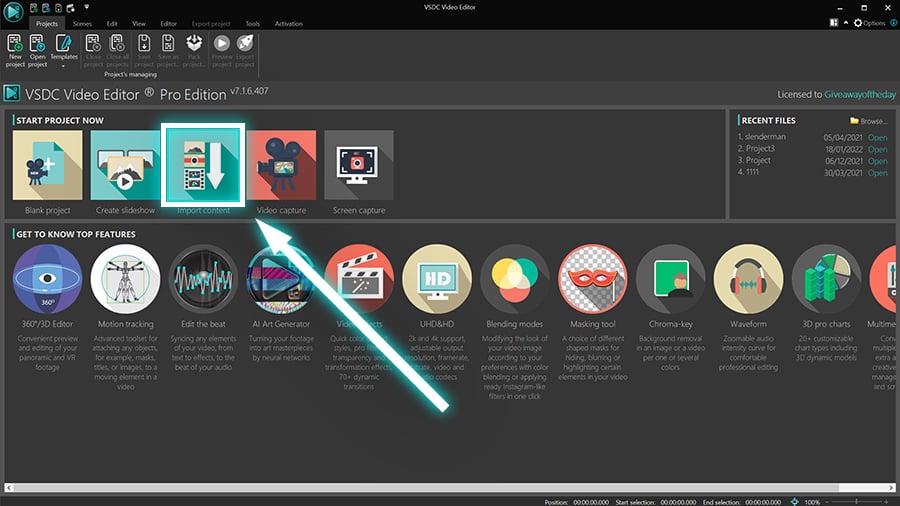900x506 pixels.
Task: Open the Templates dropdown in ribbon
Action: pyautogui.click(x=64, y=52)
